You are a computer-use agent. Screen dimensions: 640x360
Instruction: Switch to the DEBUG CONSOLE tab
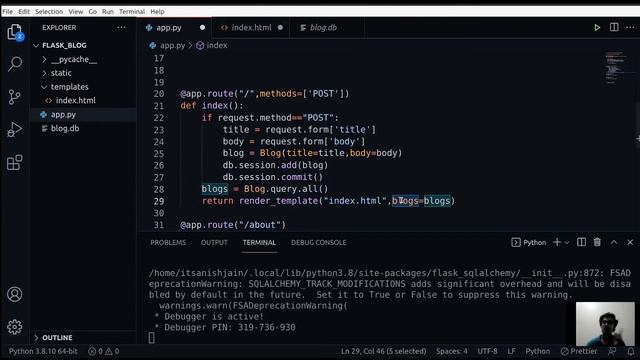tap(318, 242)
